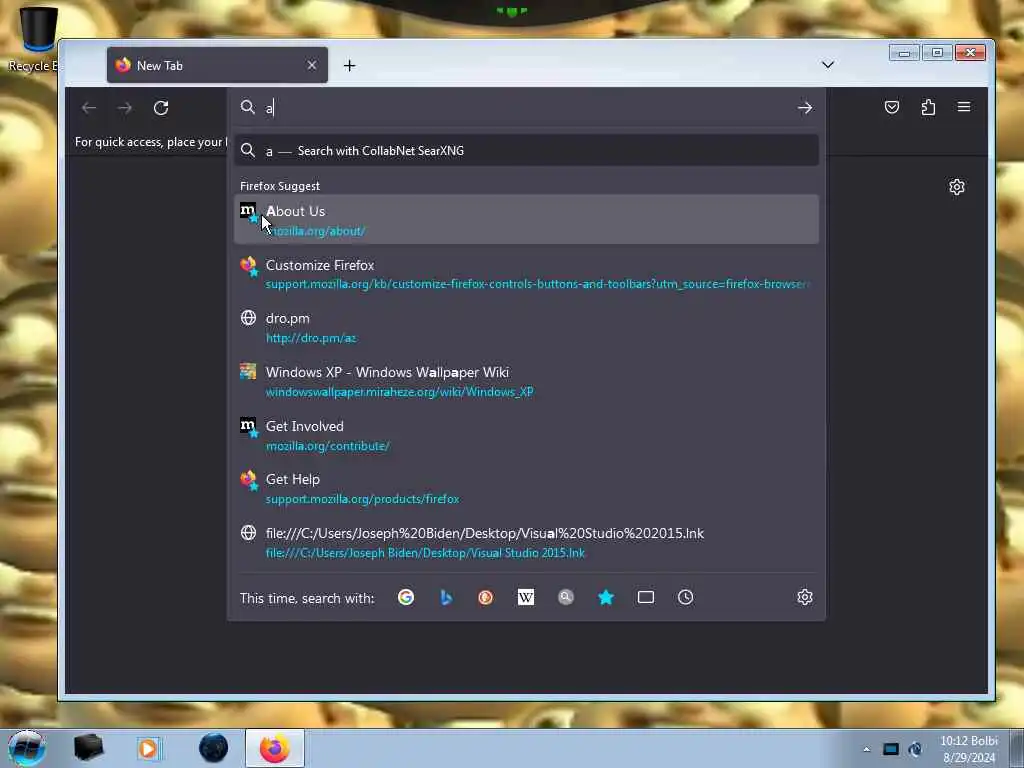Open the About Us suggestion
The width and height of the screenshot is (1024, 768).
526,219
